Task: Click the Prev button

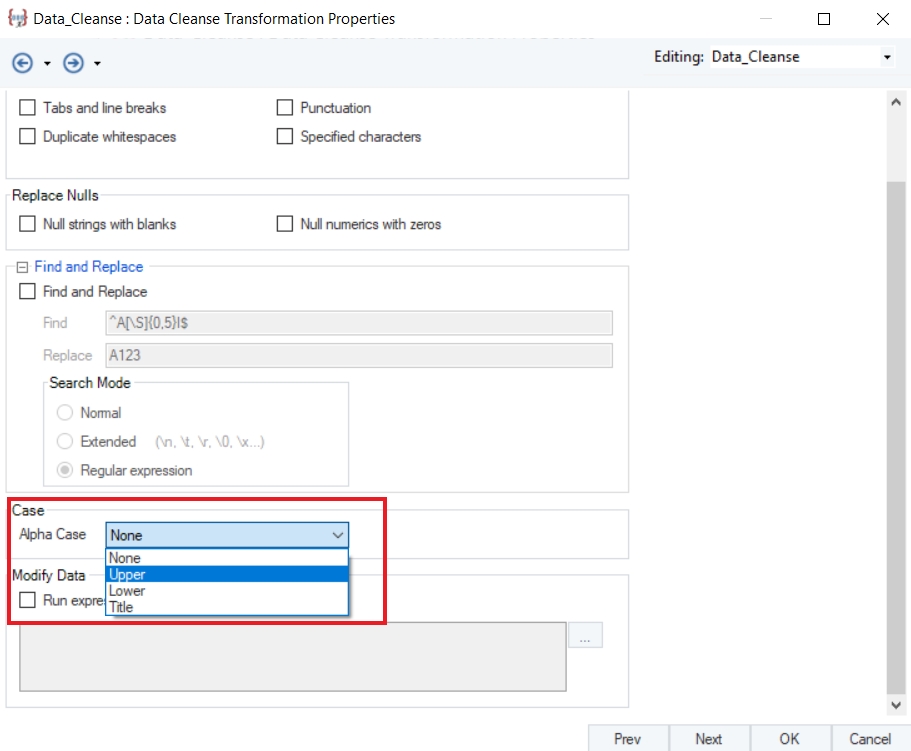Action: pos(627,739)
